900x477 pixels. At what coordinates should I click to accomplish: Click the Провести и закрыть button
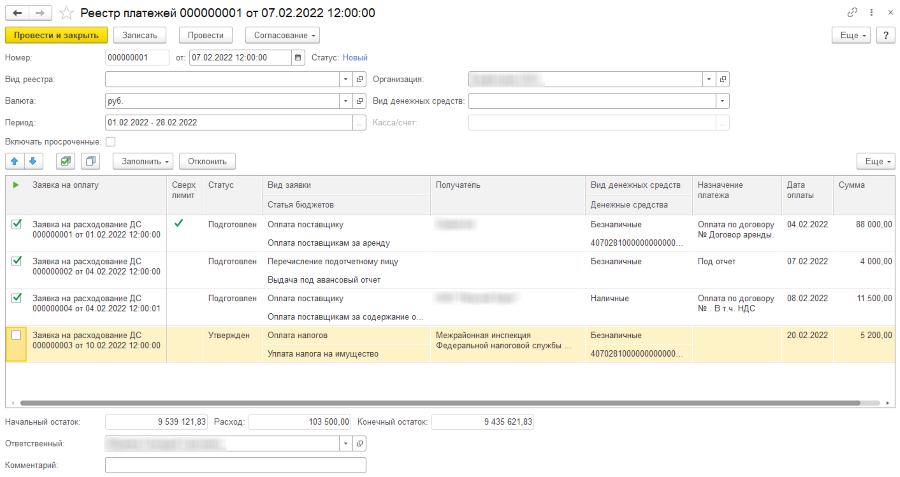pyautogui.click(x=56, y=36)
